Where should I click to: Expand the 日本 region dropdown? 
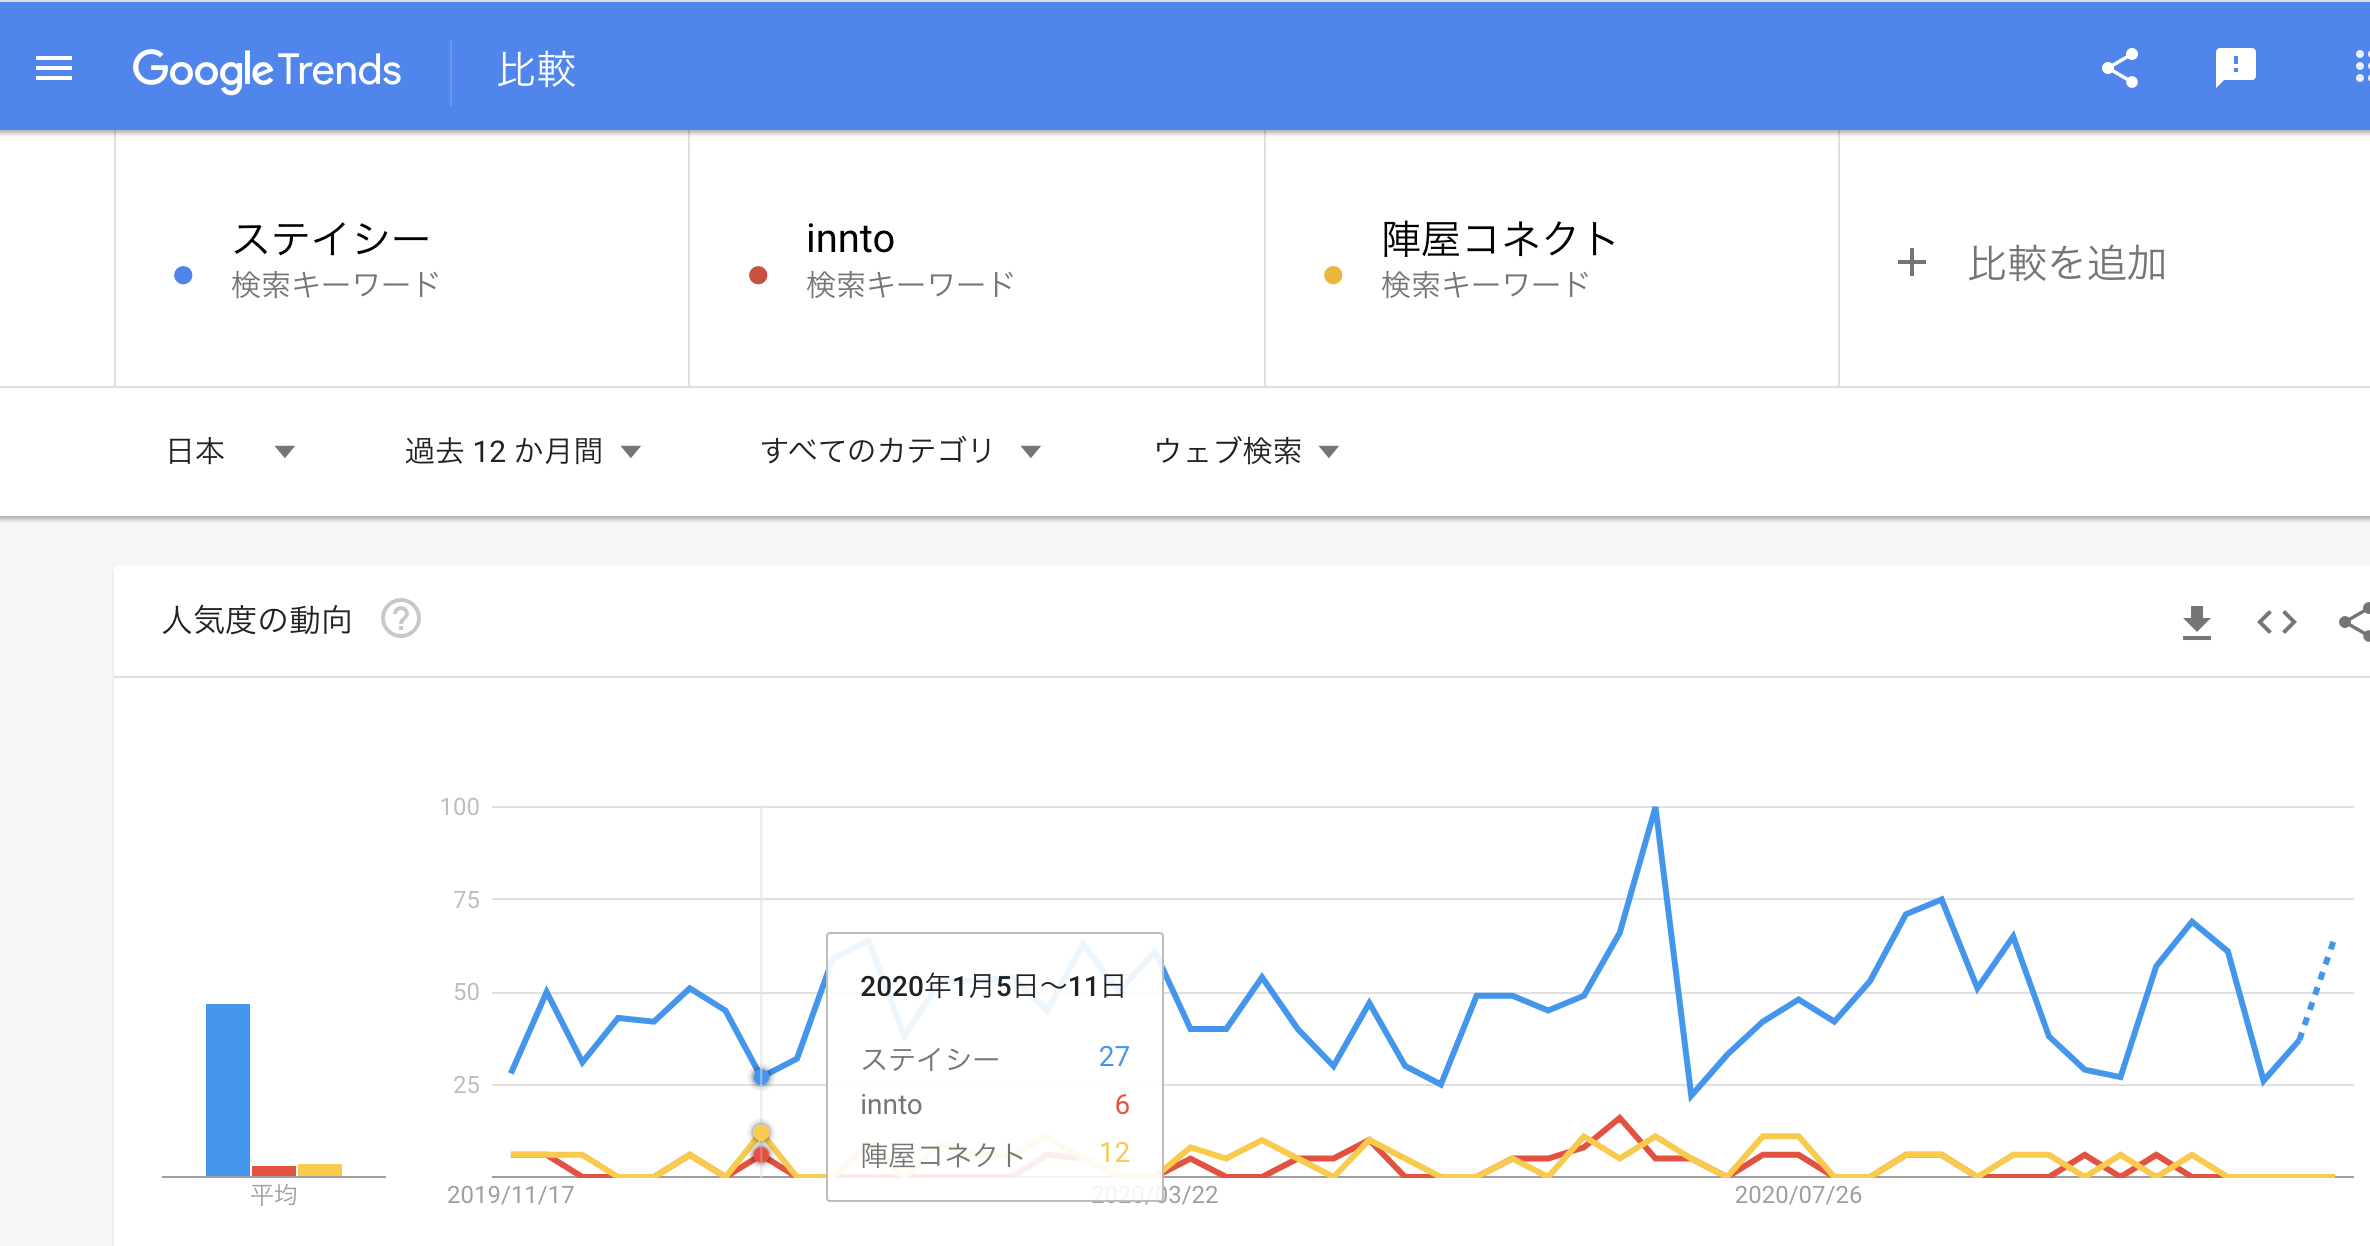(x=231, y=451)
